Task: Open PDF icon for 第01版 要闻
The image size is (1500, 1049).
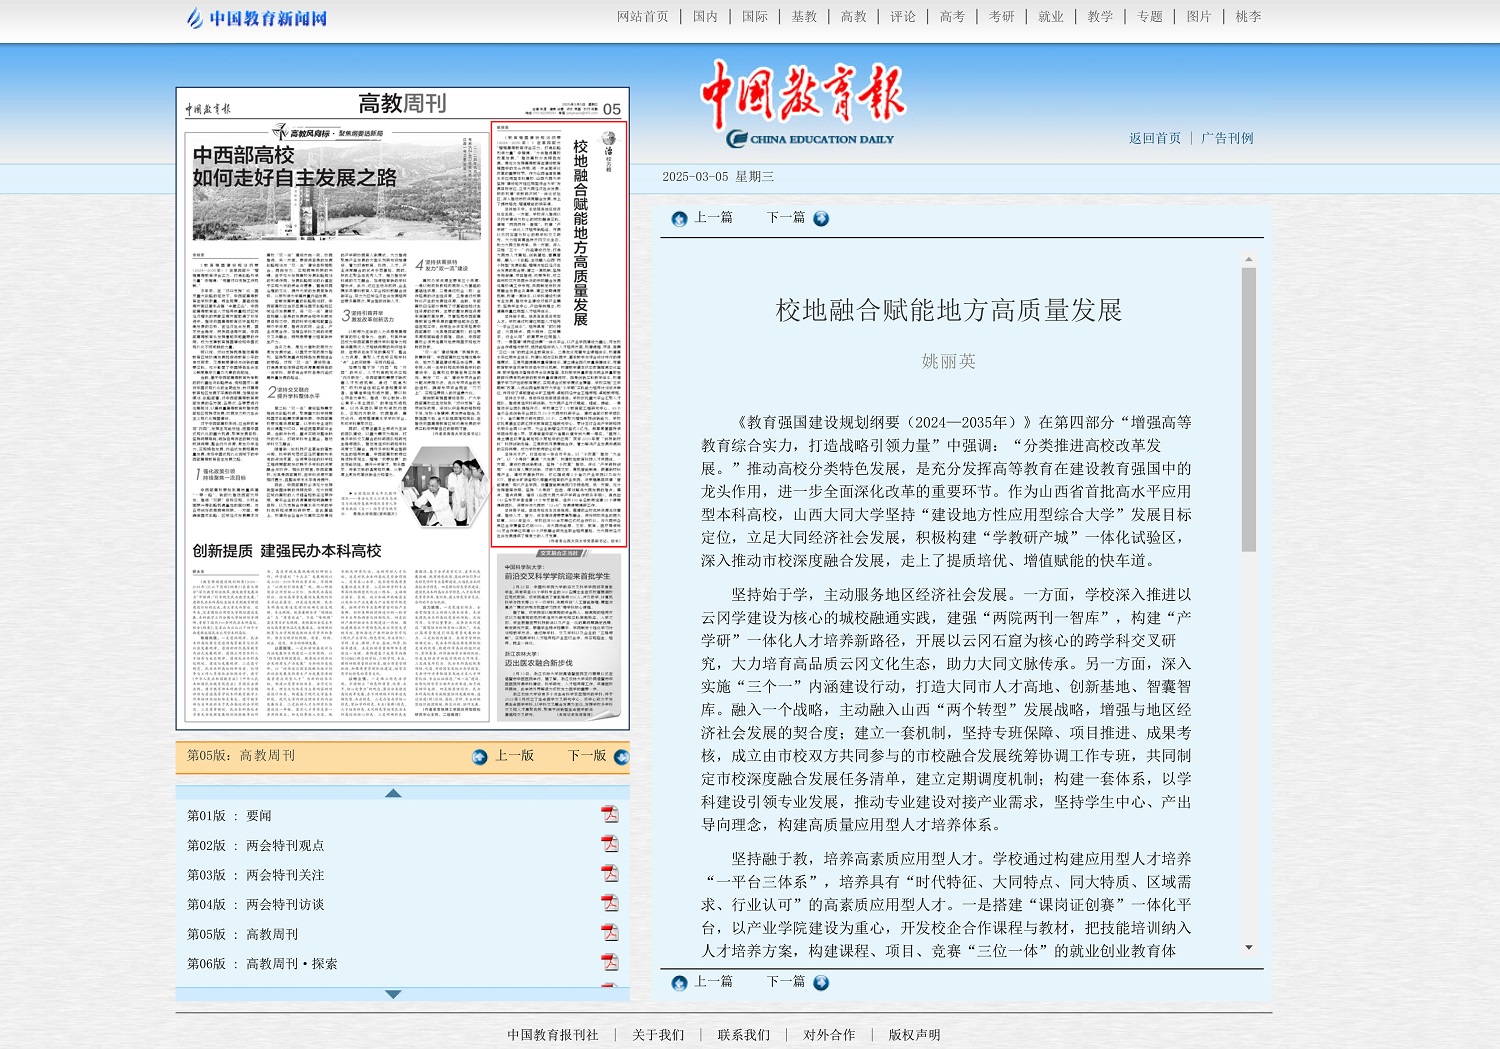Action: (609, 815)
